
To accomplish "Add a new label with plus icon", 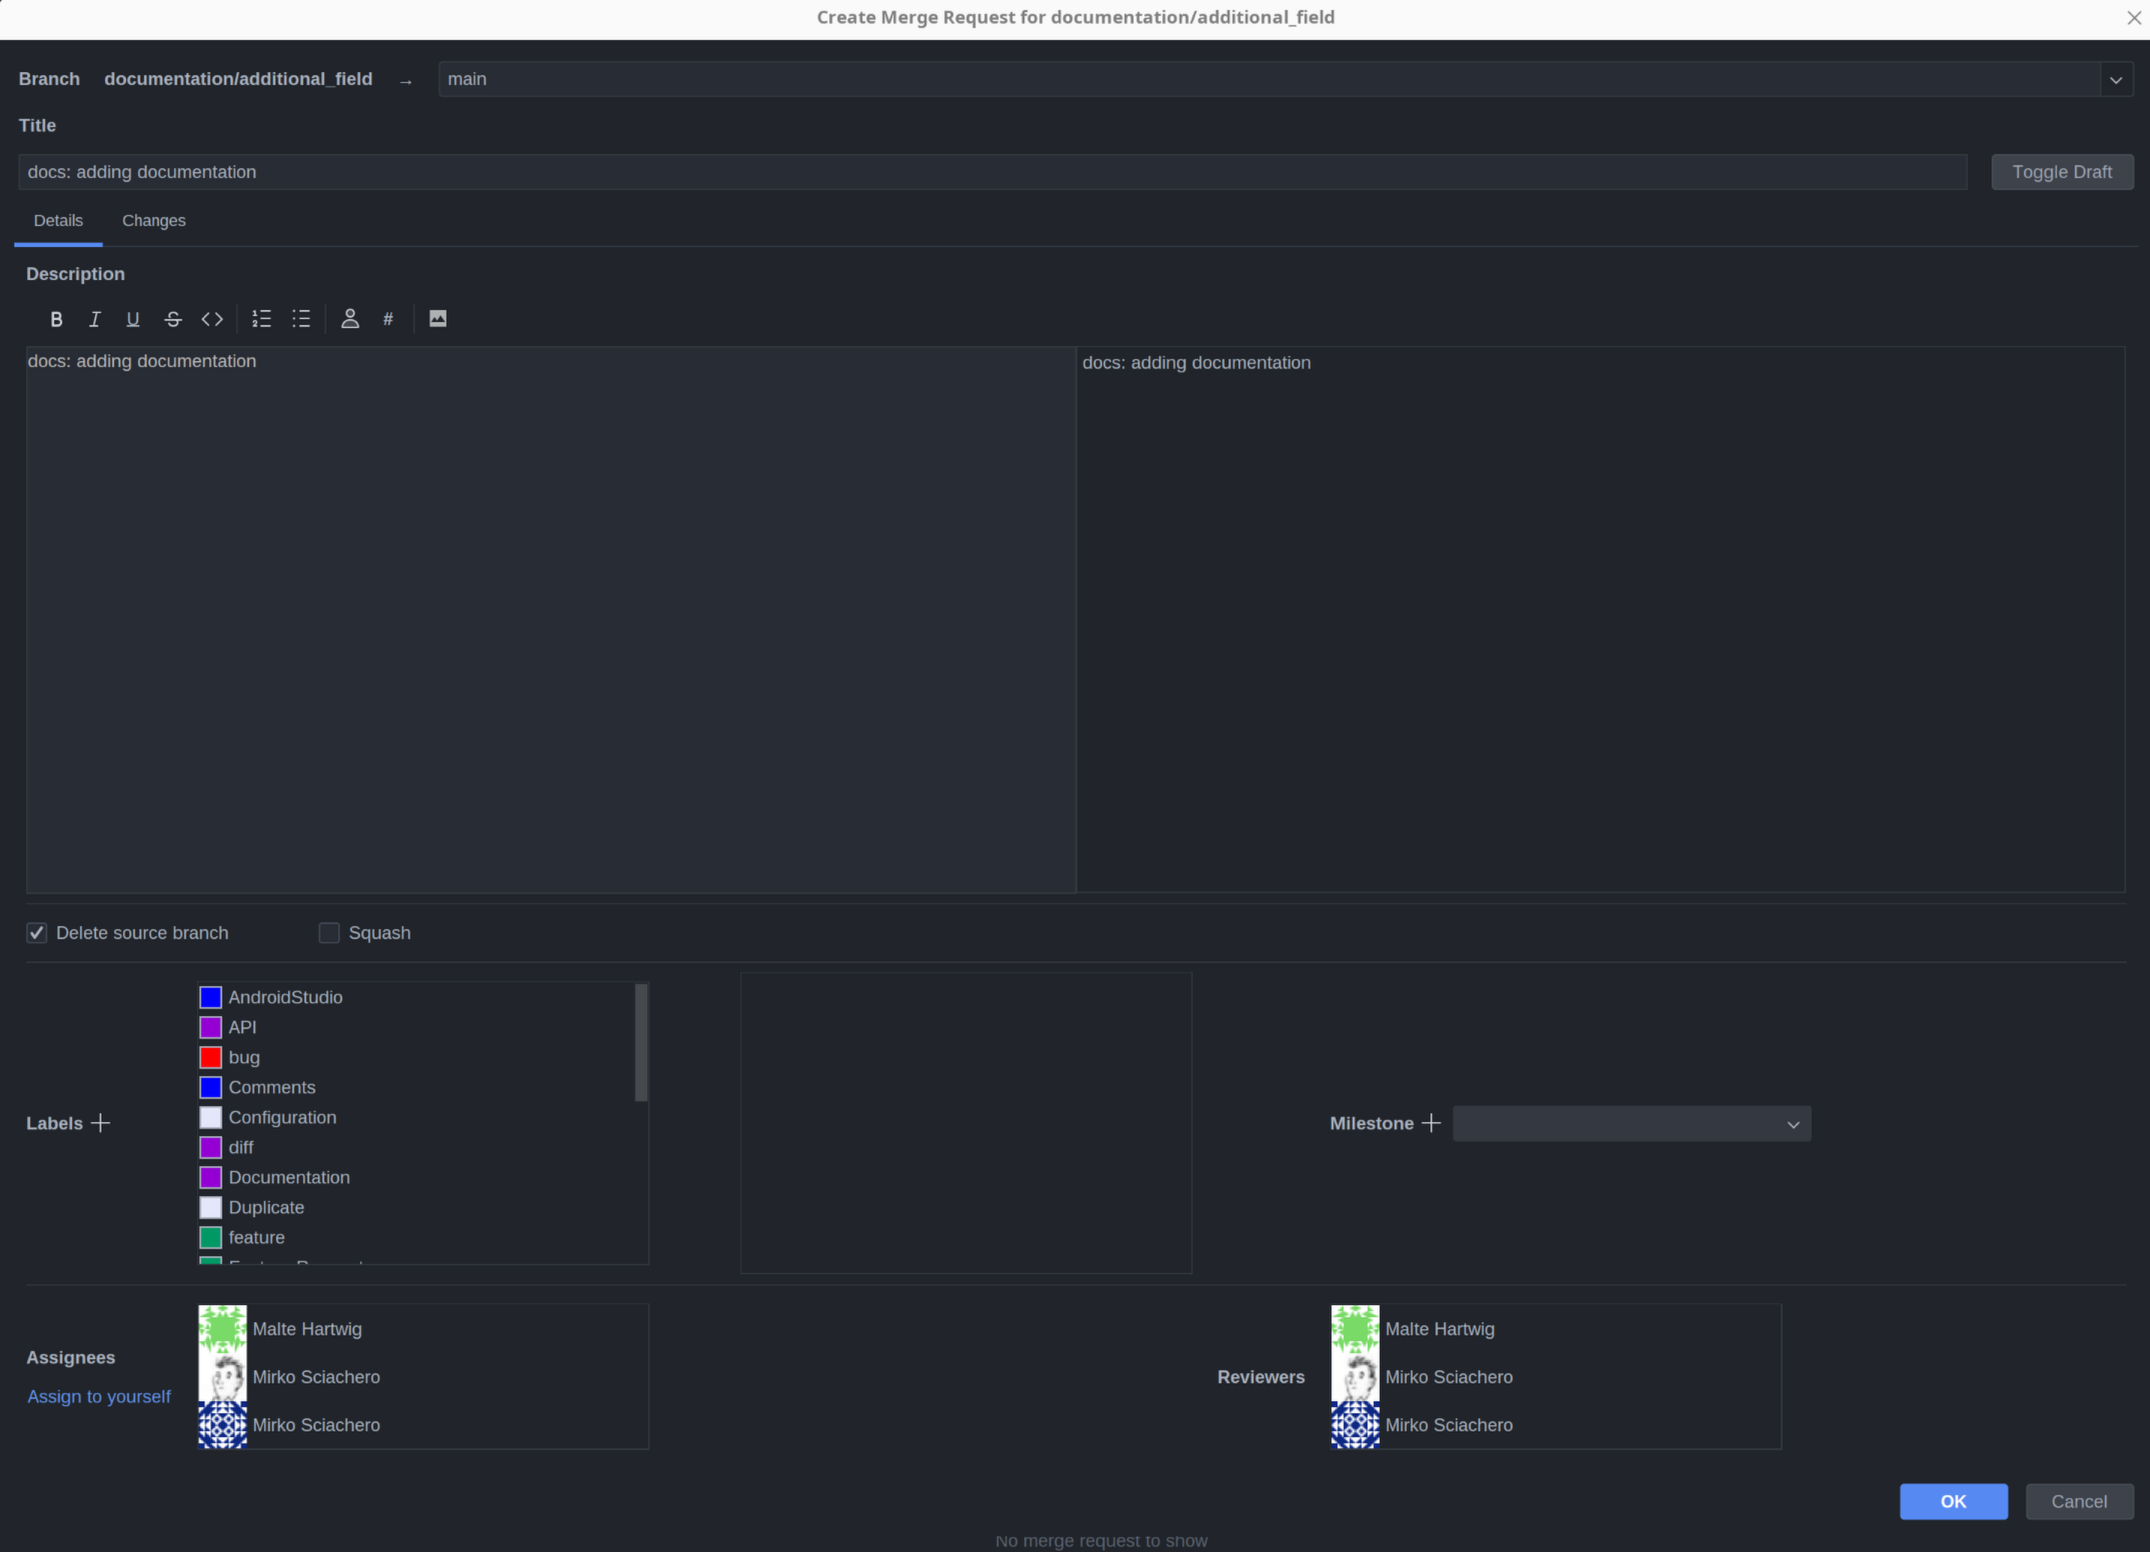I will click(100, 1124).
